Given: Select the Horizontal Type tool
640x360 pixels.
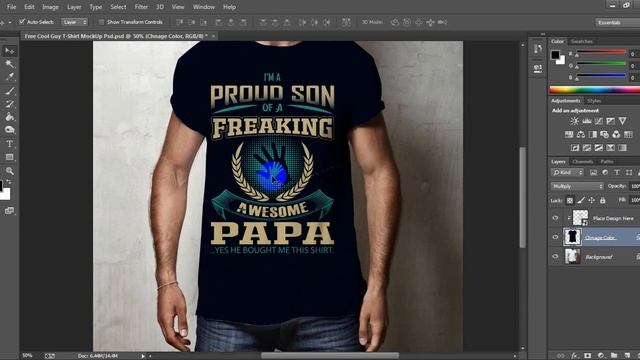Looking at the screenshot, I should click(x=9, y=144).
